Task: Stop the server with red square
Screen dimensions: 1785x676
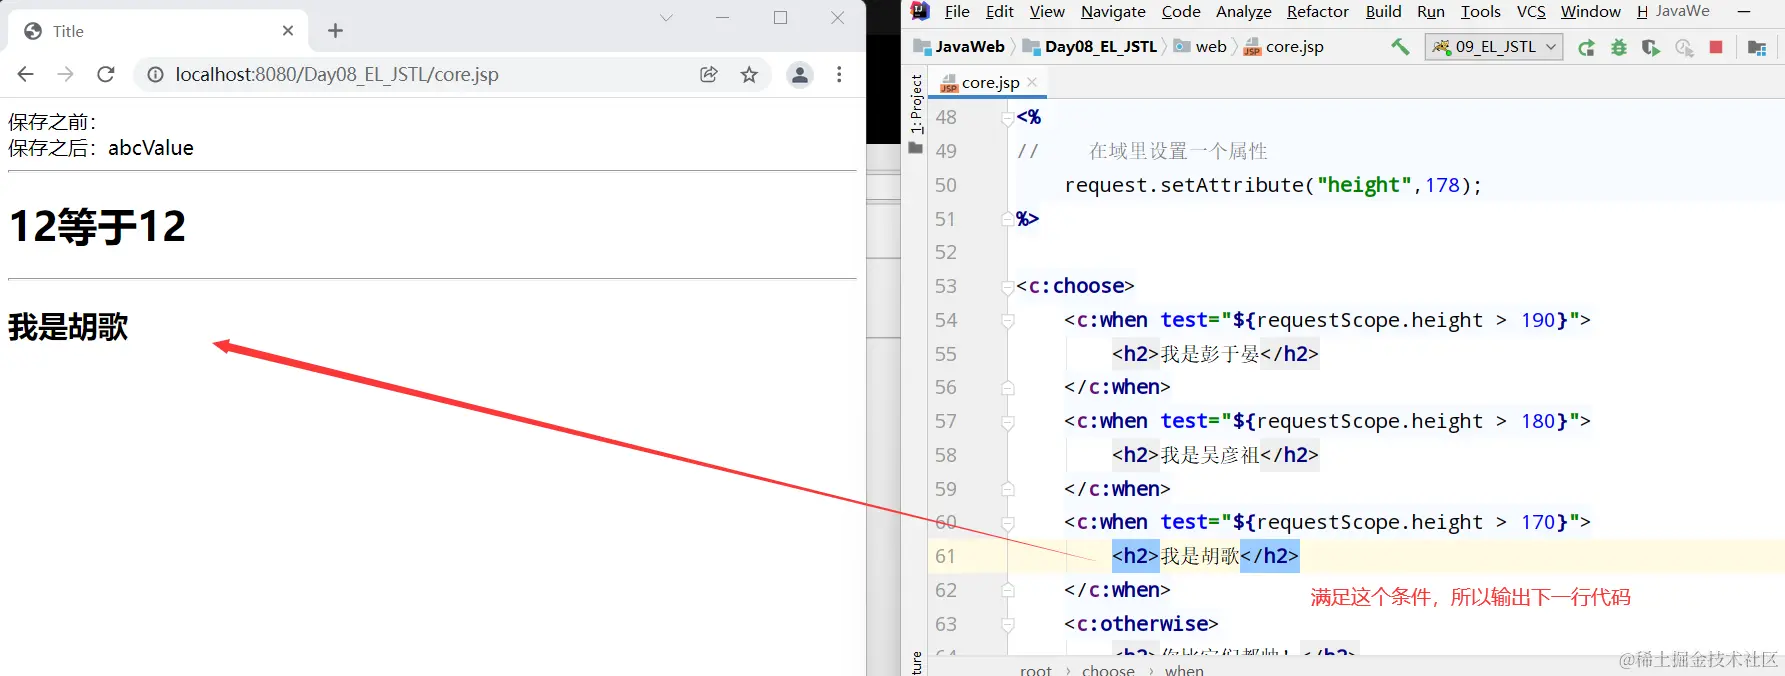Action: [x=1716, y=47]
